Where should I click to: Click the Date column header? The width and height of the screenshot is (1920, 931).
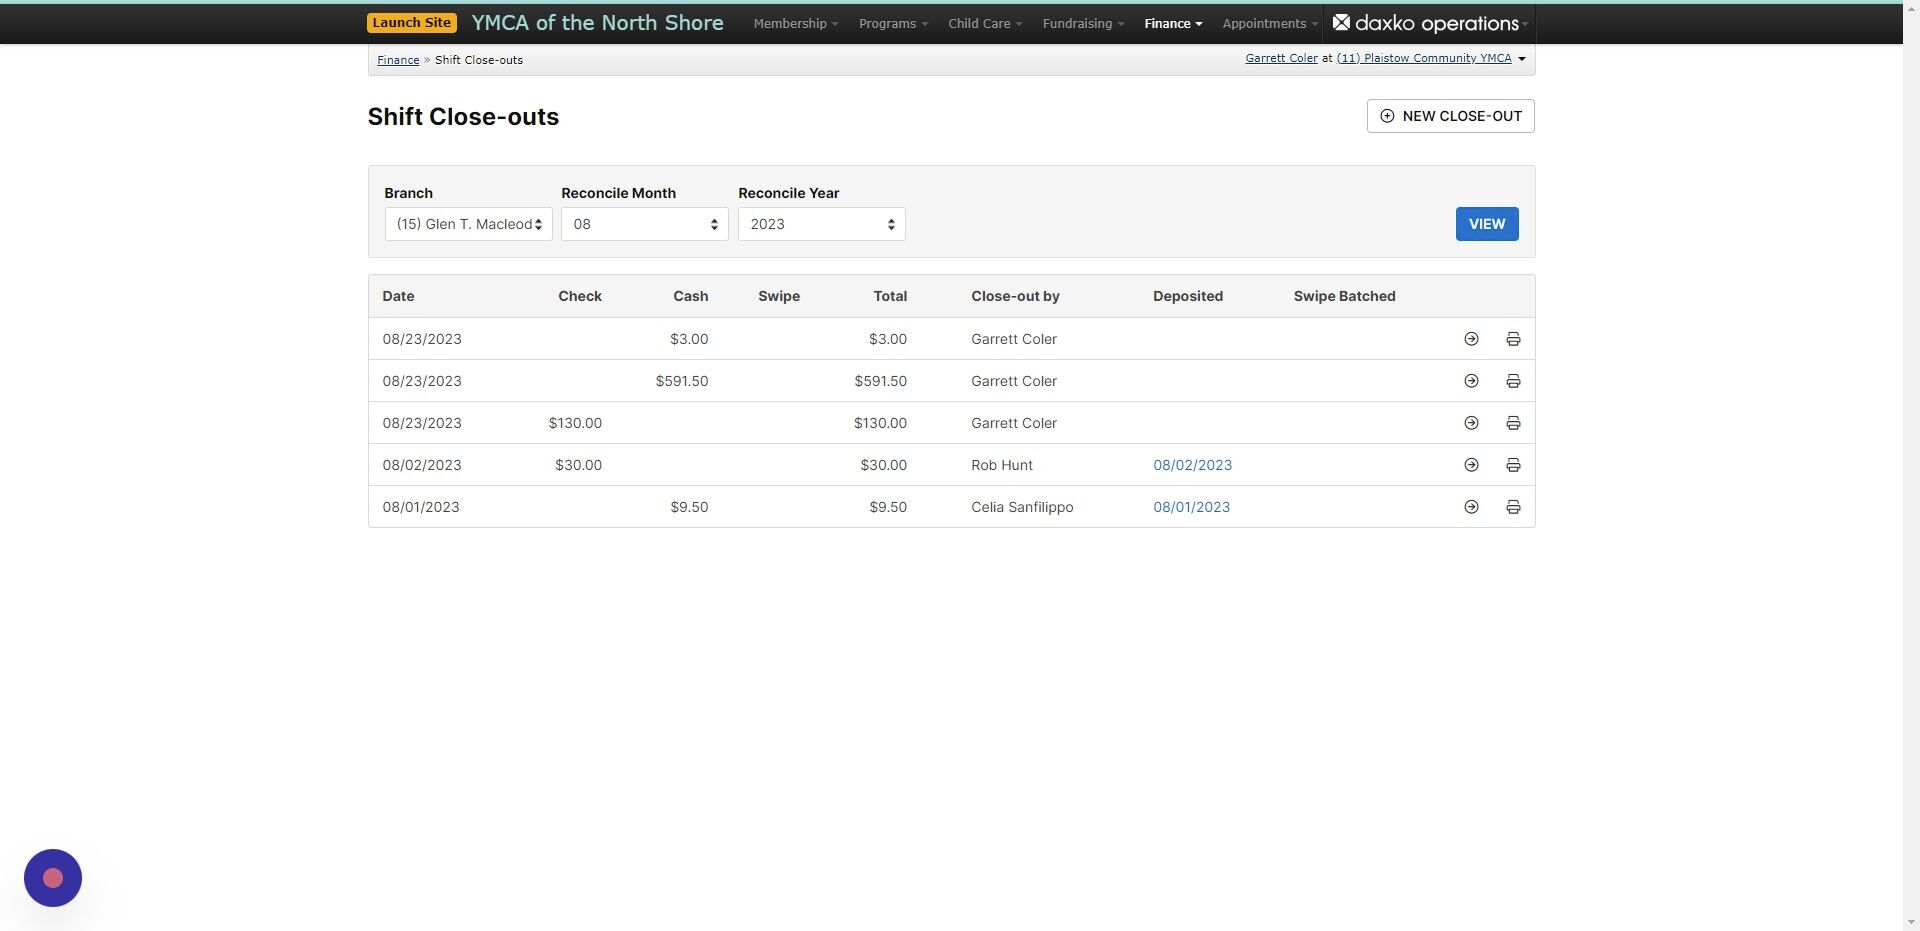[x=398, y=296]
